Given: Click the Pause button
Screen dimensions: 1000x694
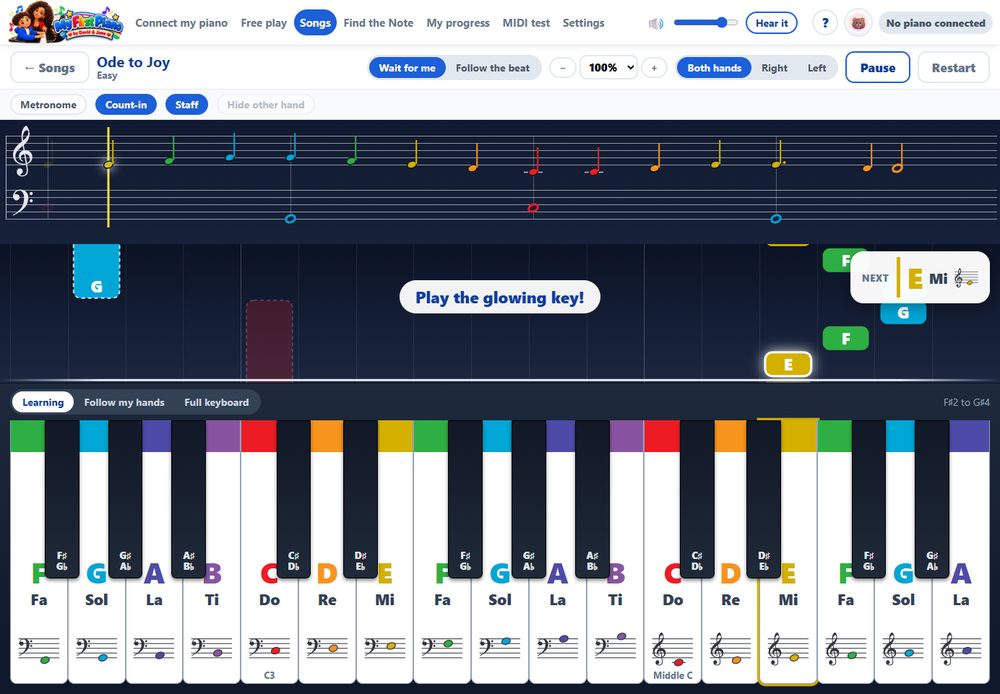Looking at the screenshot, I should coord(878,68).
